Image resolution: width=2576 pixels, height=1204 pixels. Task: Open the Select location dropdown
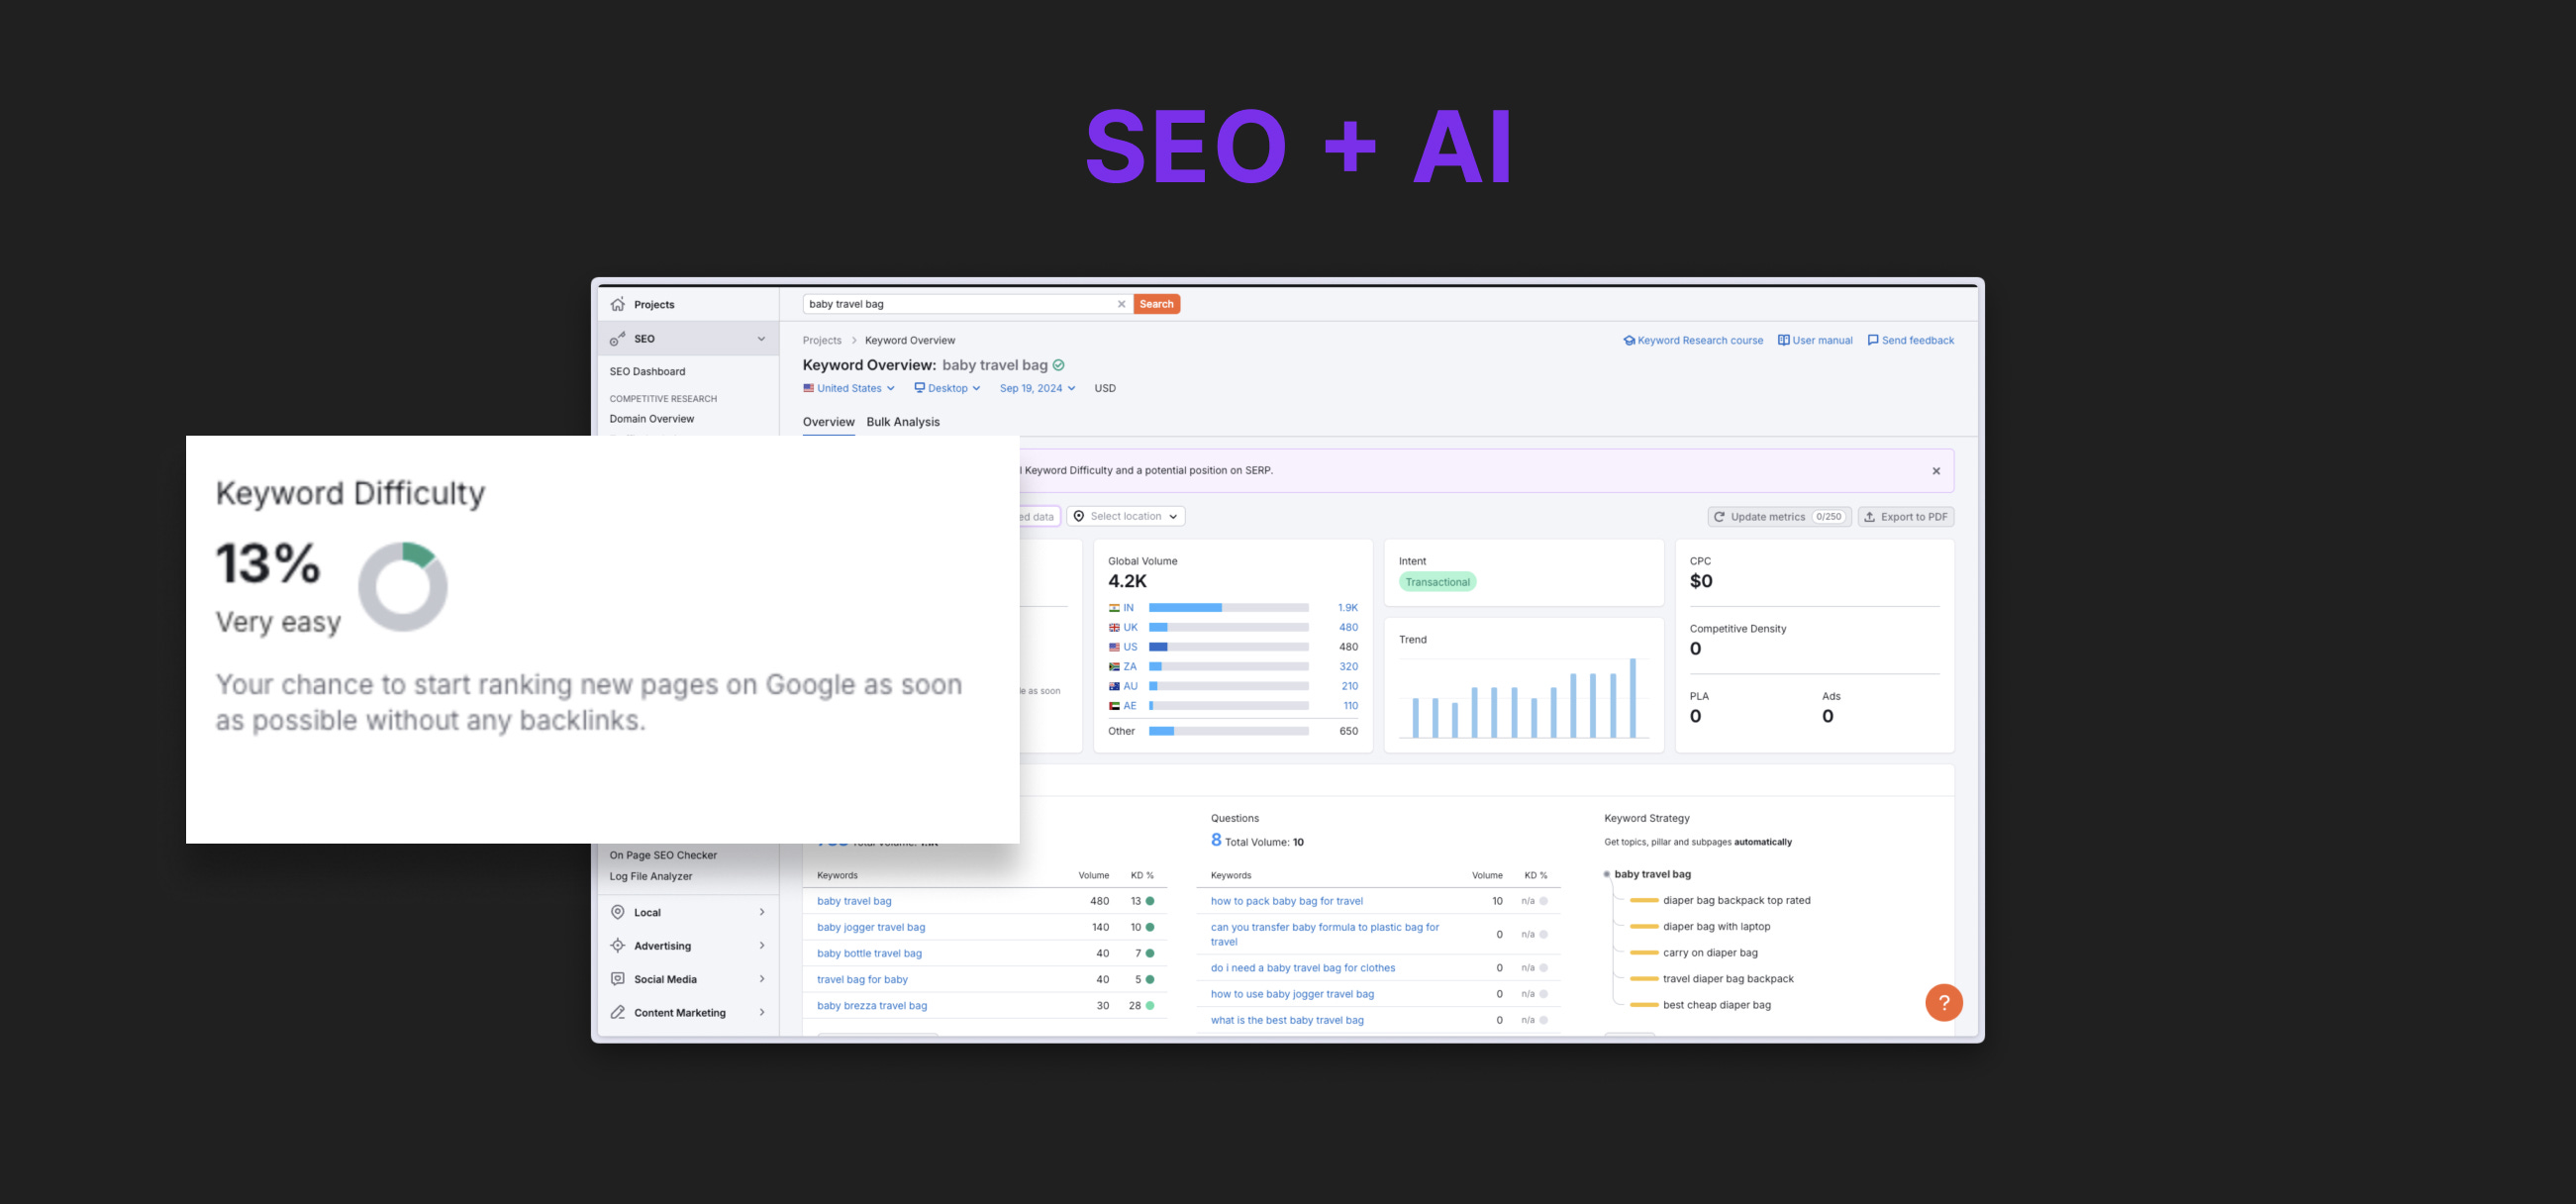[1126, 516]
